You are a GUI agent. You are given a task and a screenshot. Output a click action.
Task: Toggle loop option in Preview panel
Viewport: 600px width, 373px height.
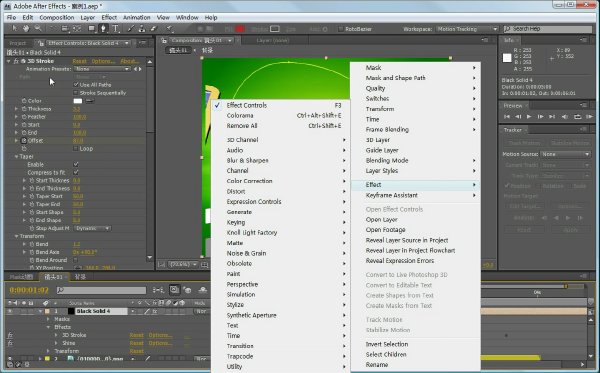click(577, 116)
